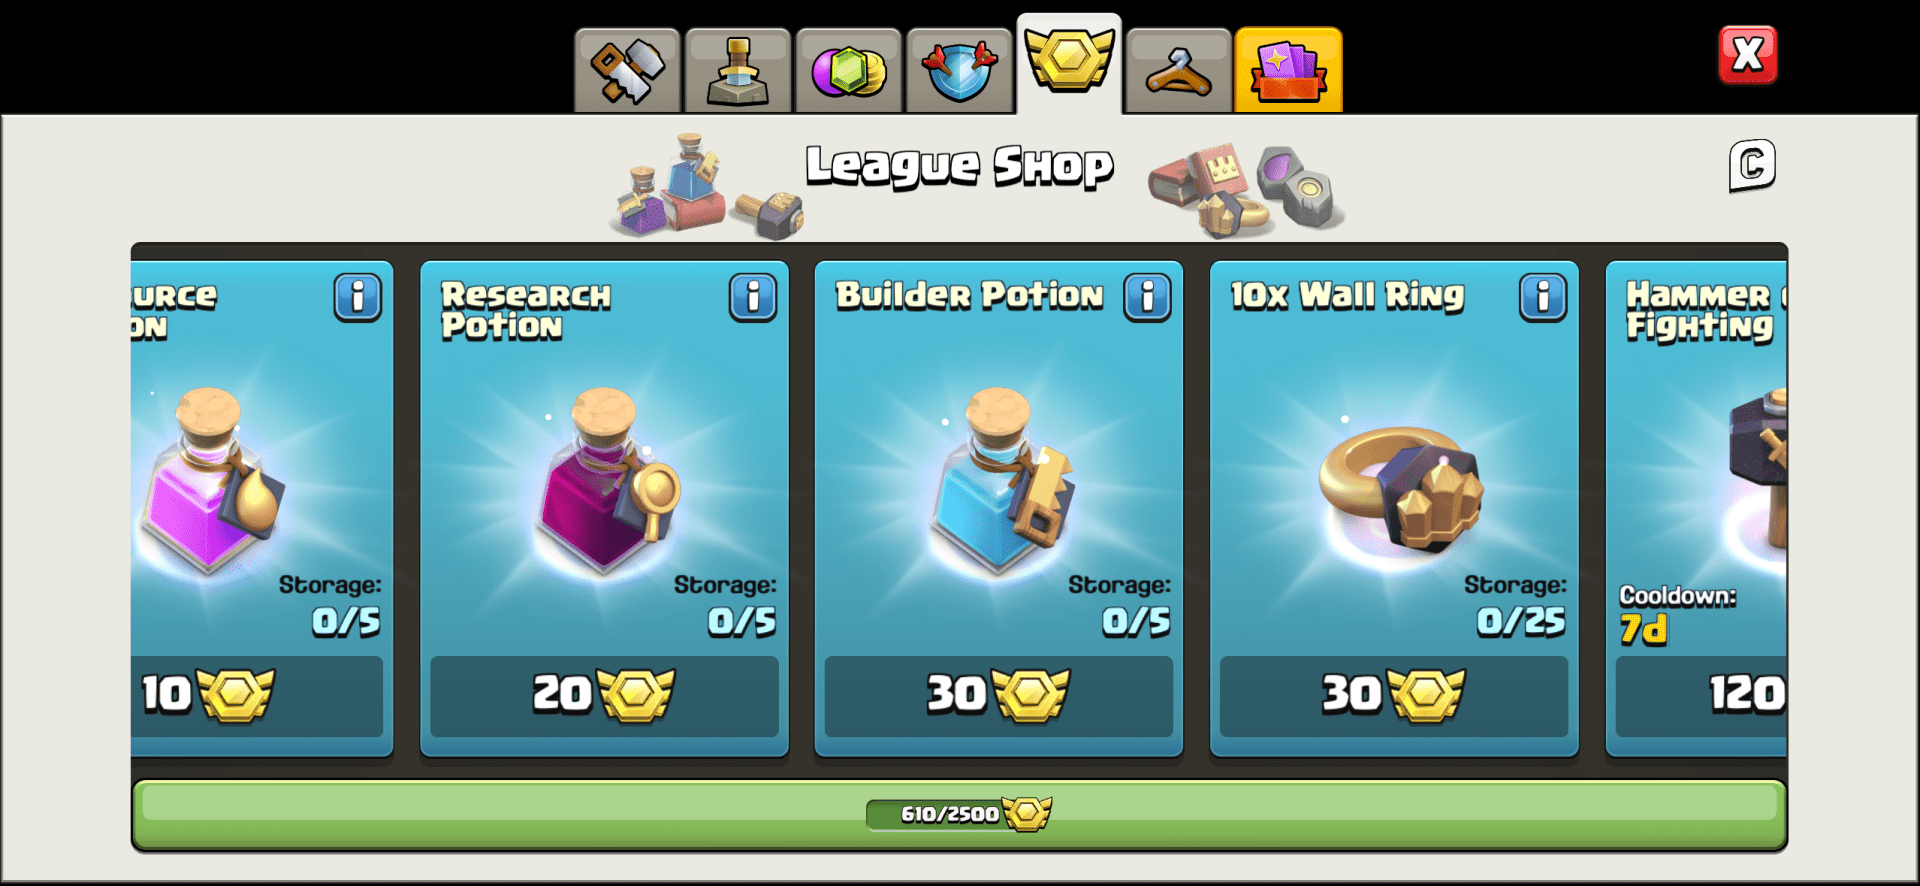Close the shop with the red X
This screenshot has width=1920, height=886.
tap(1747, 54)
